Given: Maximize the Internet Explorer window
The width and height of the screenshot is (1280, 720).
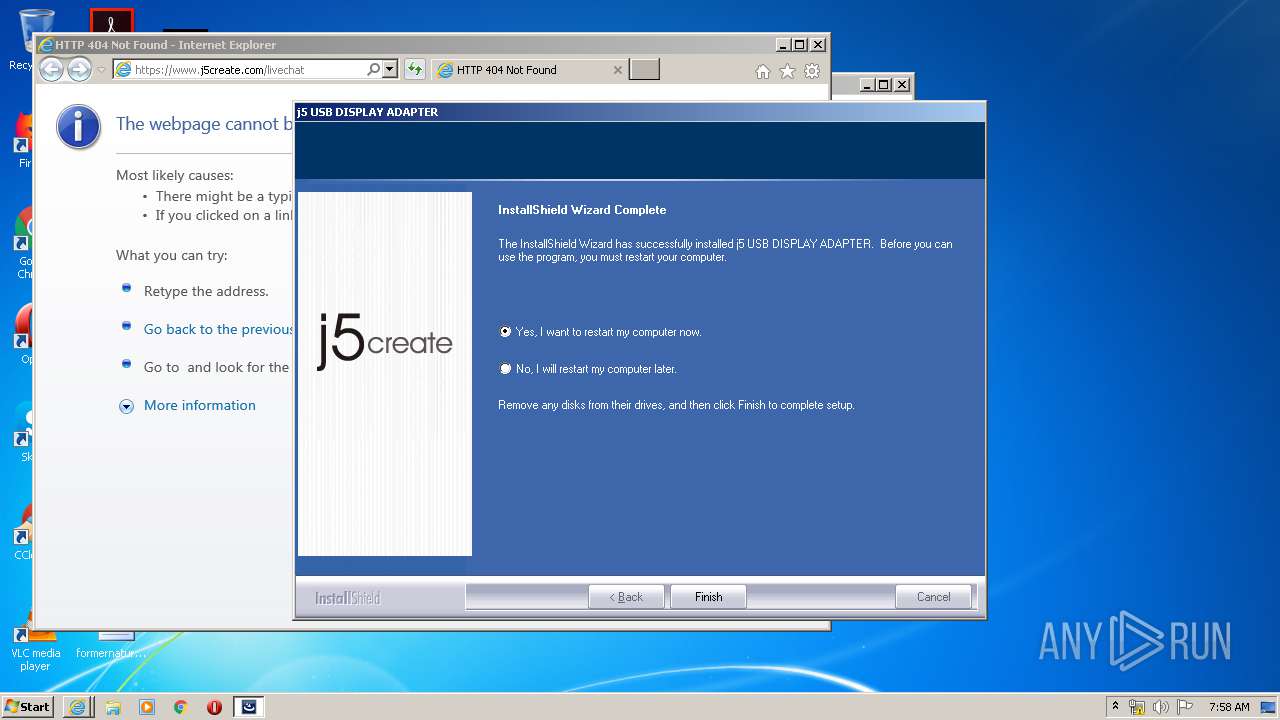Looking at the screenshot, I should (x=799, y=44).
